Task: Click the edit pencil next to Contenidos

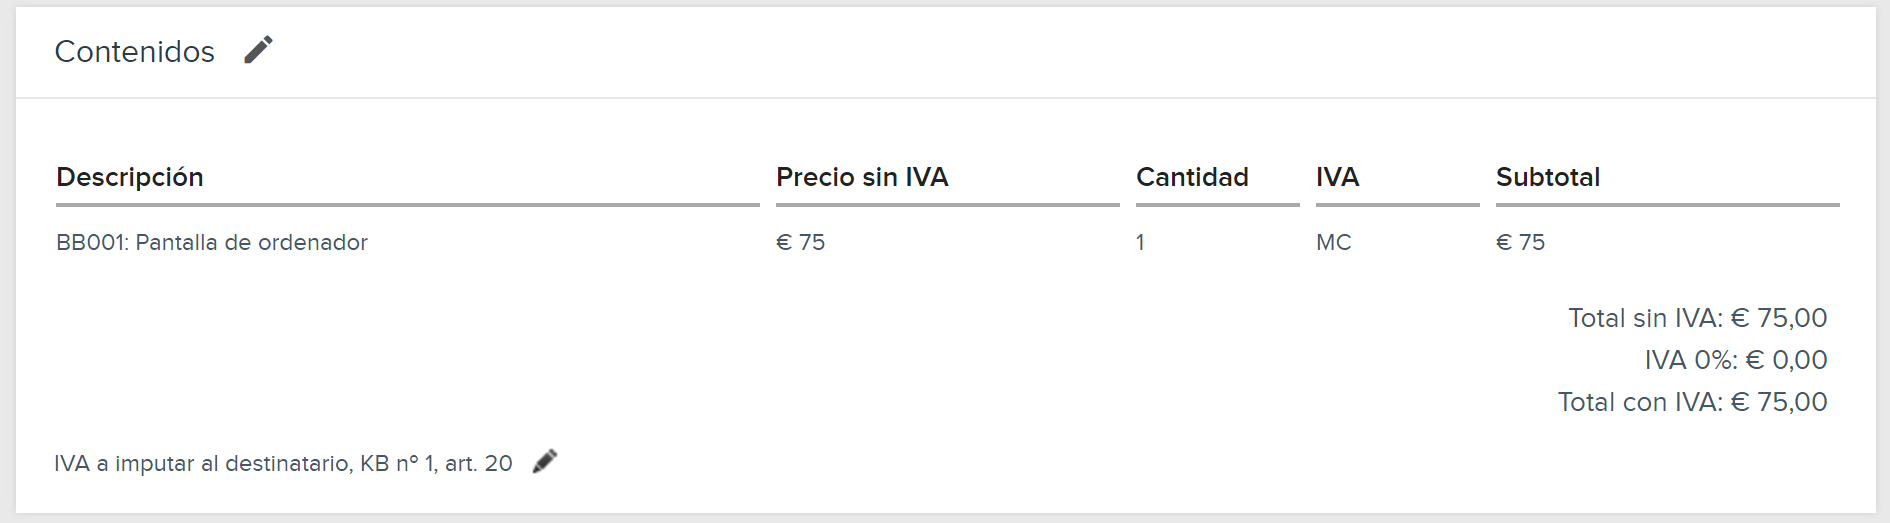Action: (x=258, y=50)
